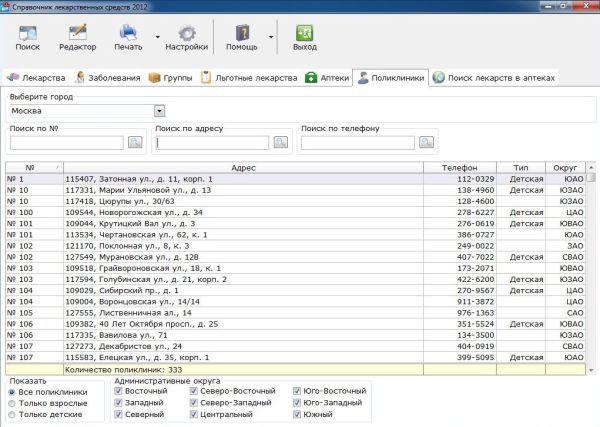Select row Лиственничная ал., 14
This screenshot has width=600, height=427.
click(x=295, y=313)
